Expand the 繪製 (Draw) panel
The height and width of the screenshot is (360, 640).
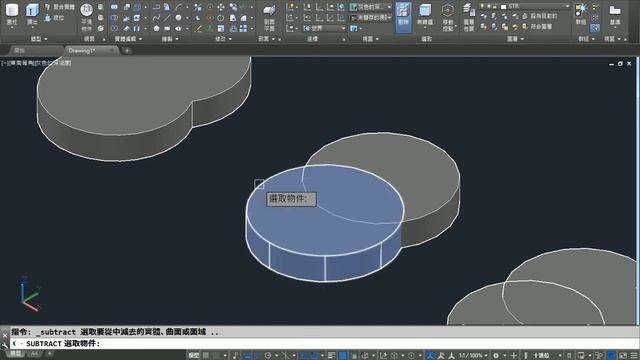[x=170, y=39]
